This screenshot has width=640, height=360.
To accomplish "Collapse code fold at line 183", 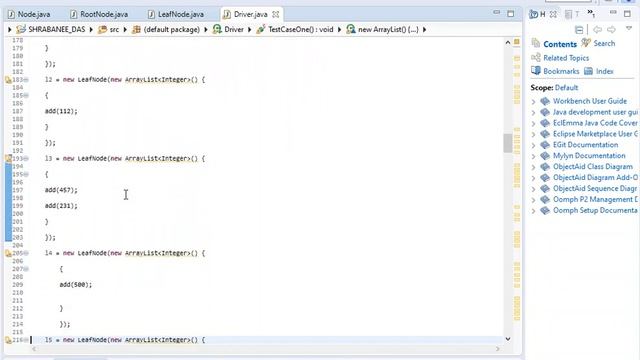I will [x=26, y=80].
